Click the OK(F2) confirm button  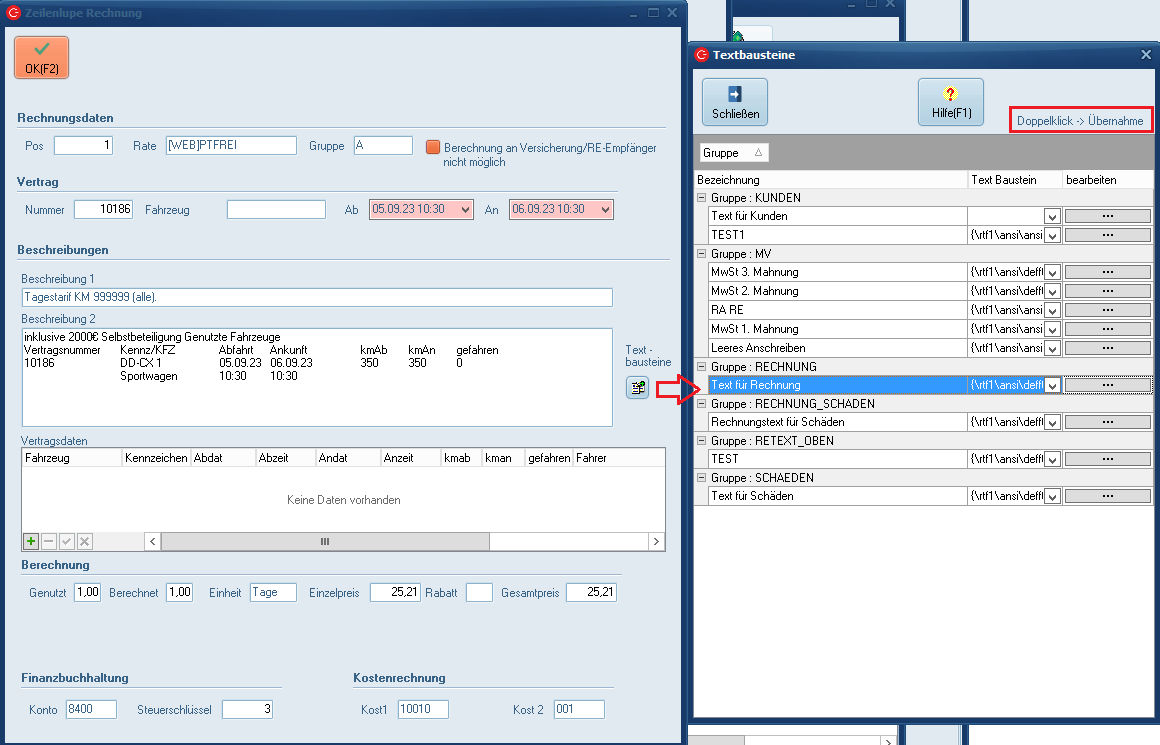(x=41, y=57)
